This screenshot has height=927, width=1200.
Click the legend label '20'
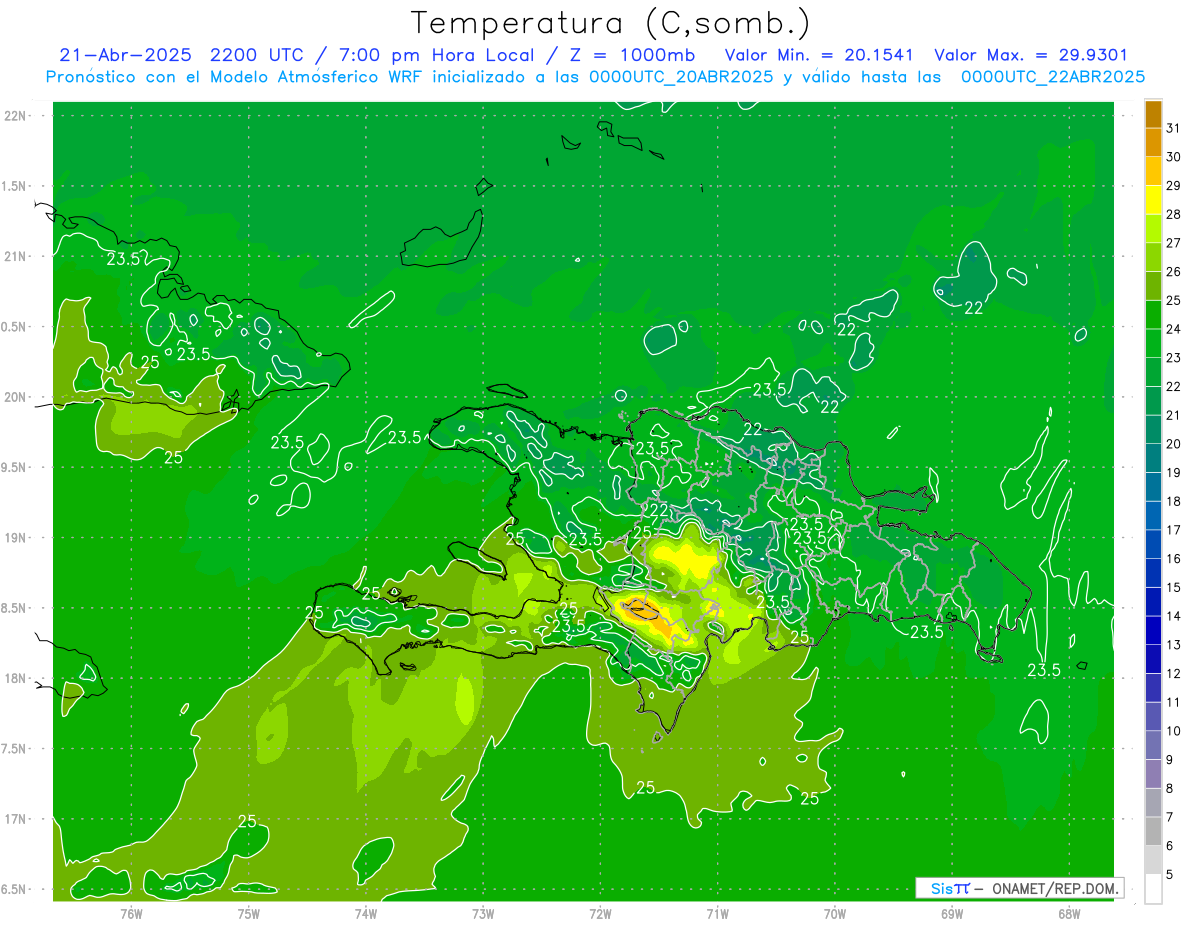(1173, 444)
